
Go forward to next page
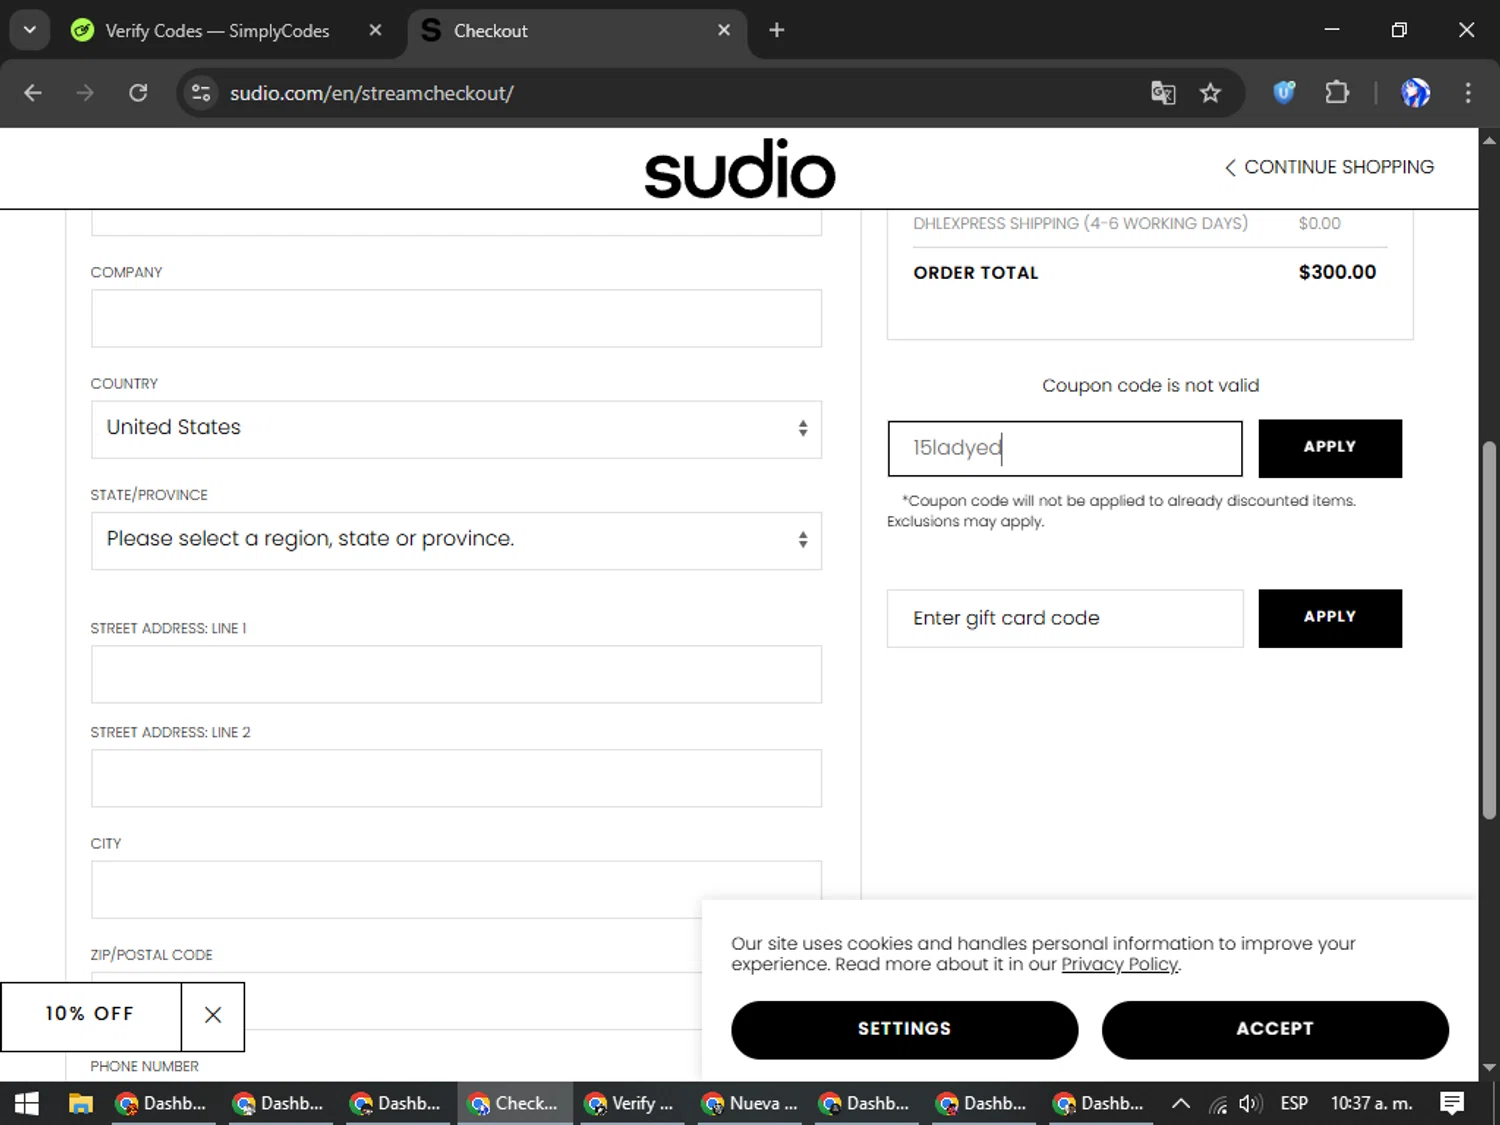tap(85, 93)
